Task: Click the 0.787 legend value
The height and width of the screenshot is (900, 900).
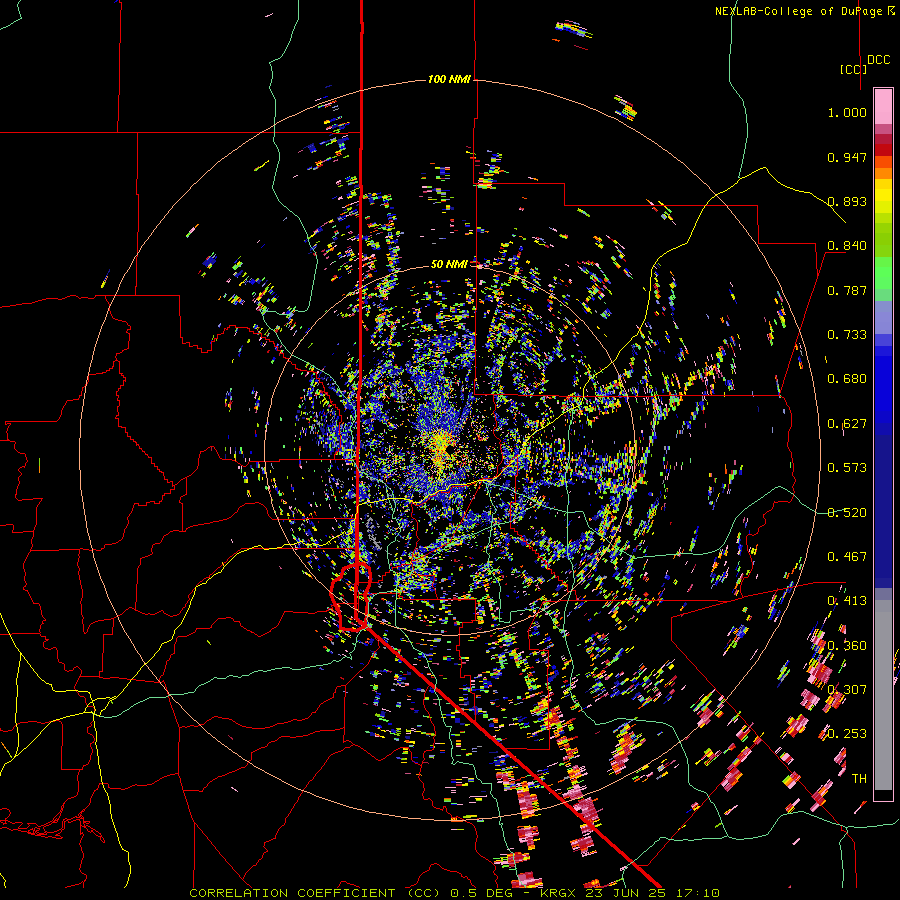Action: [x=847, y=290]
